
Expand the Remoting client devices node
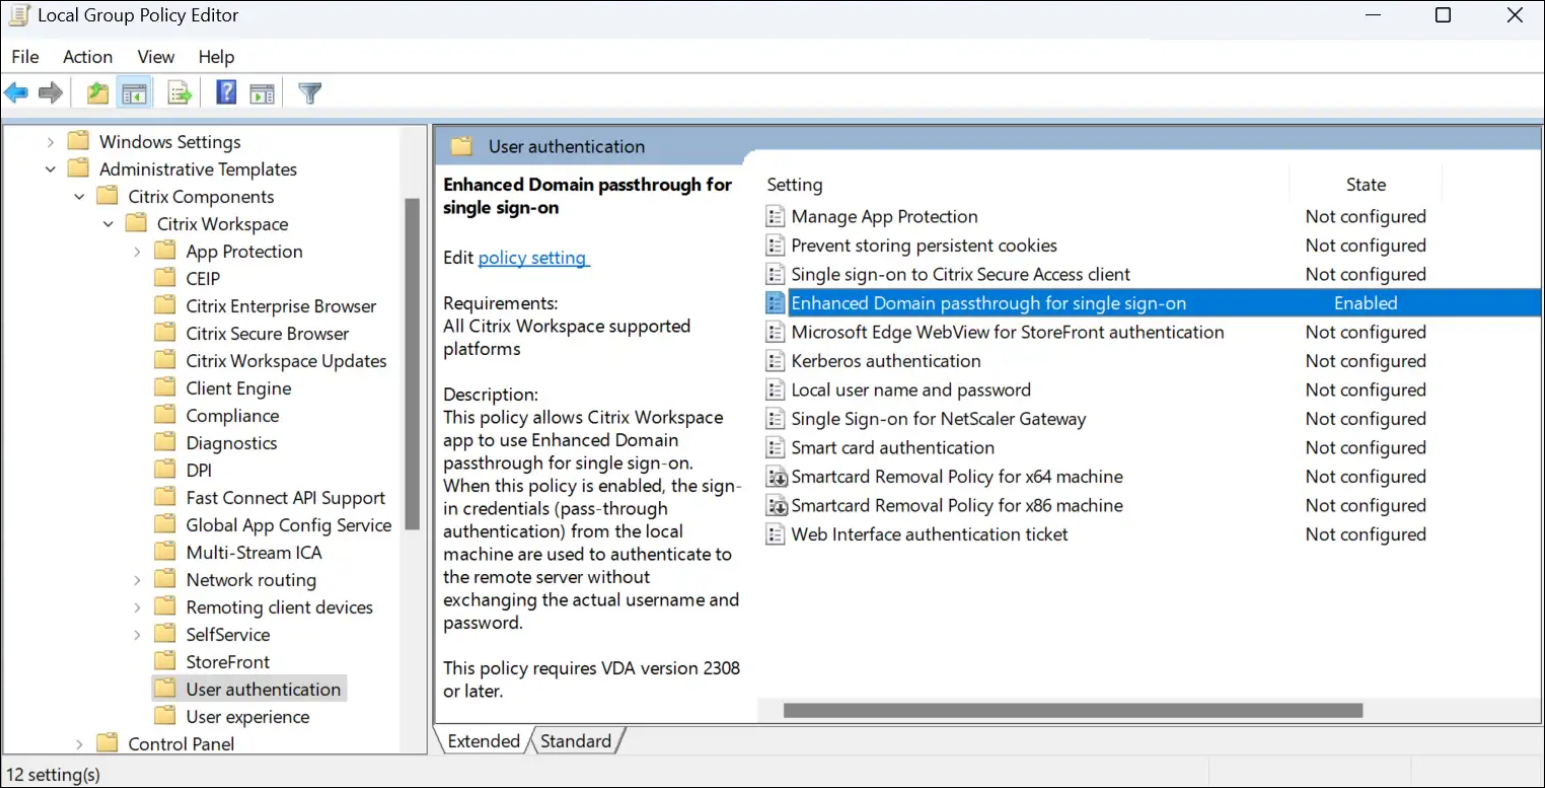coord(137,607)
